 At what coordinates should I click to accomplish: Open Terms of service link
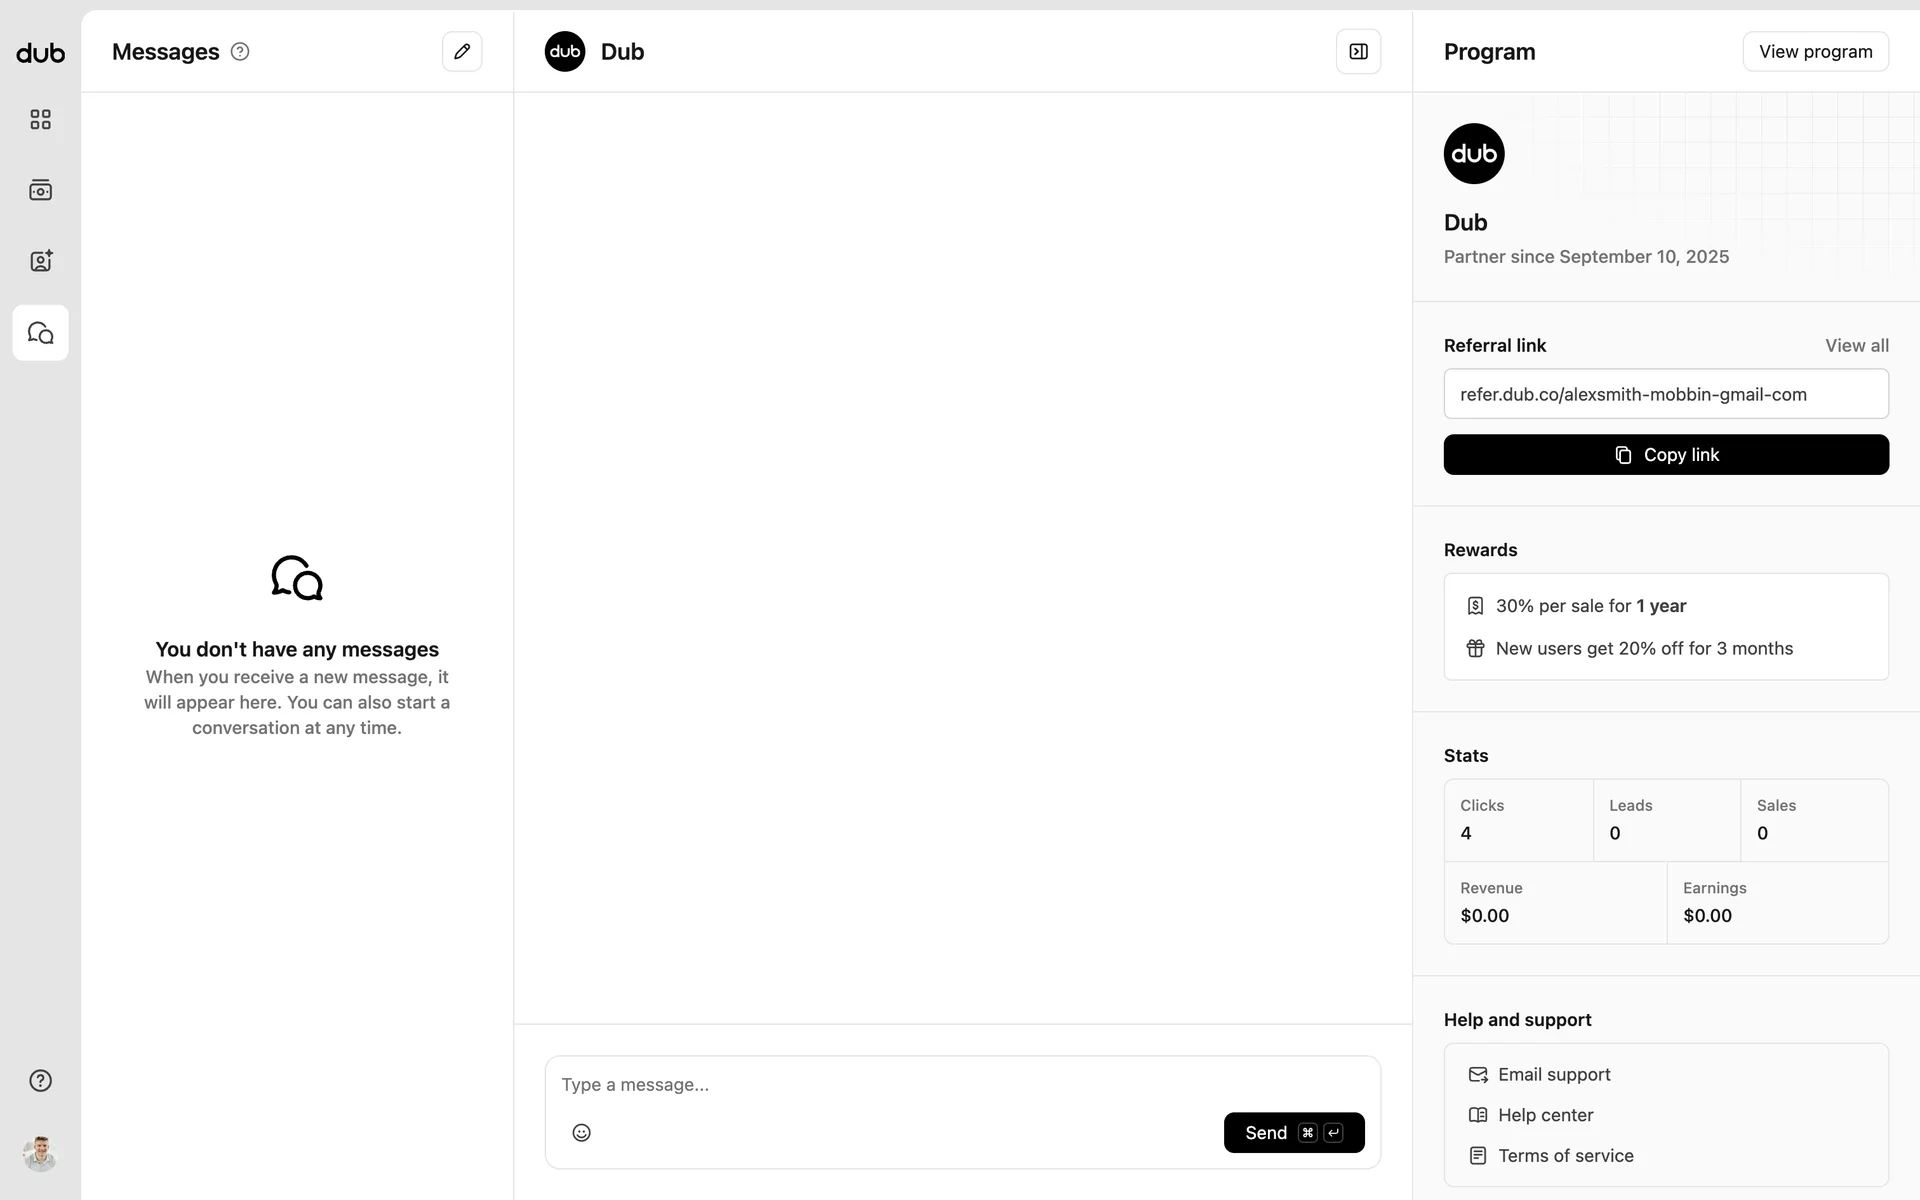tap(1565, 1156)
